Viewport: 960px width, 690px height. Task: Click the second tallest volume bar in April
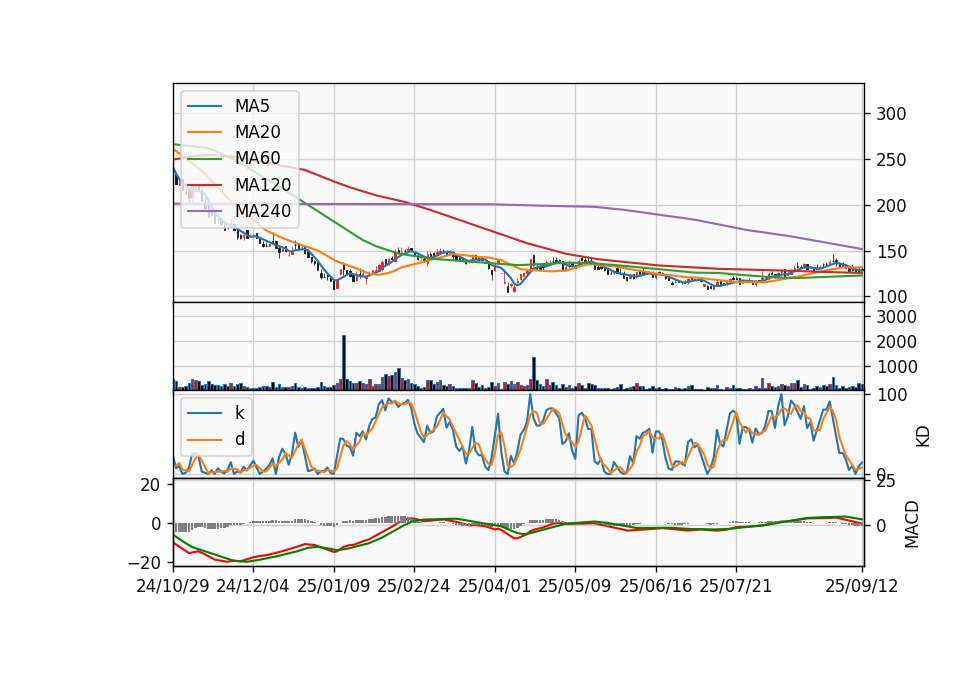click(534, 373)
